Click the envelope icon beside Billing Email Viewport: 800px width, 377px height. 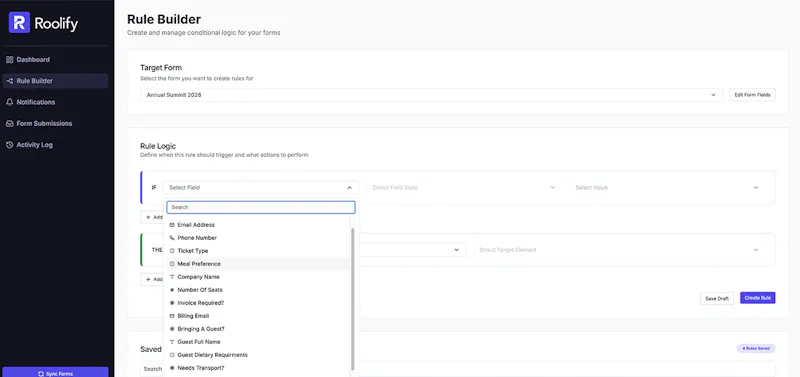click(172, 316)
